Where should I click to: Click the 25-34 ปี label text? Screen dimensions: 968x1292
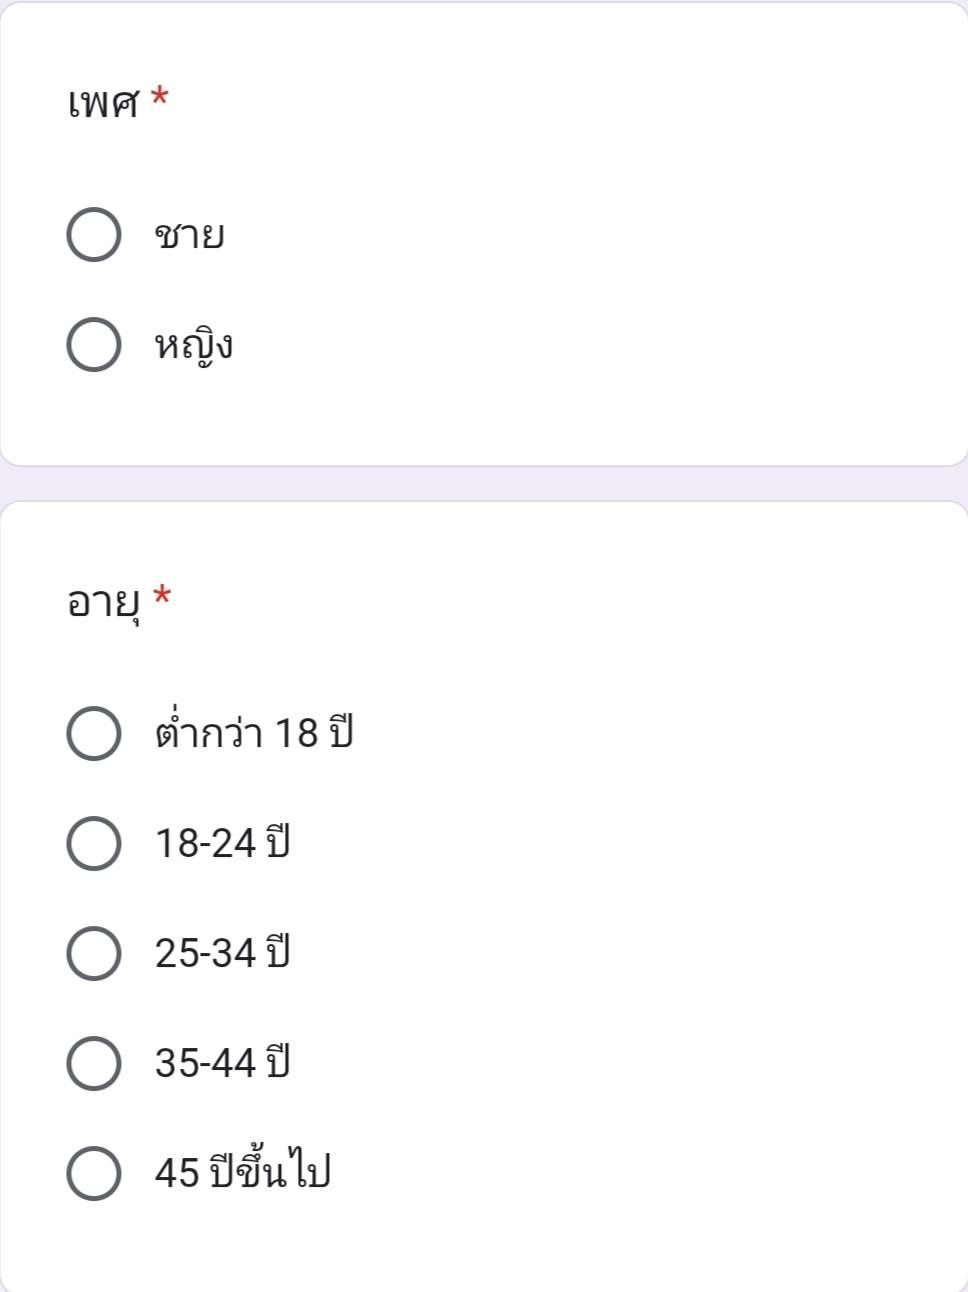pos(222,952)
